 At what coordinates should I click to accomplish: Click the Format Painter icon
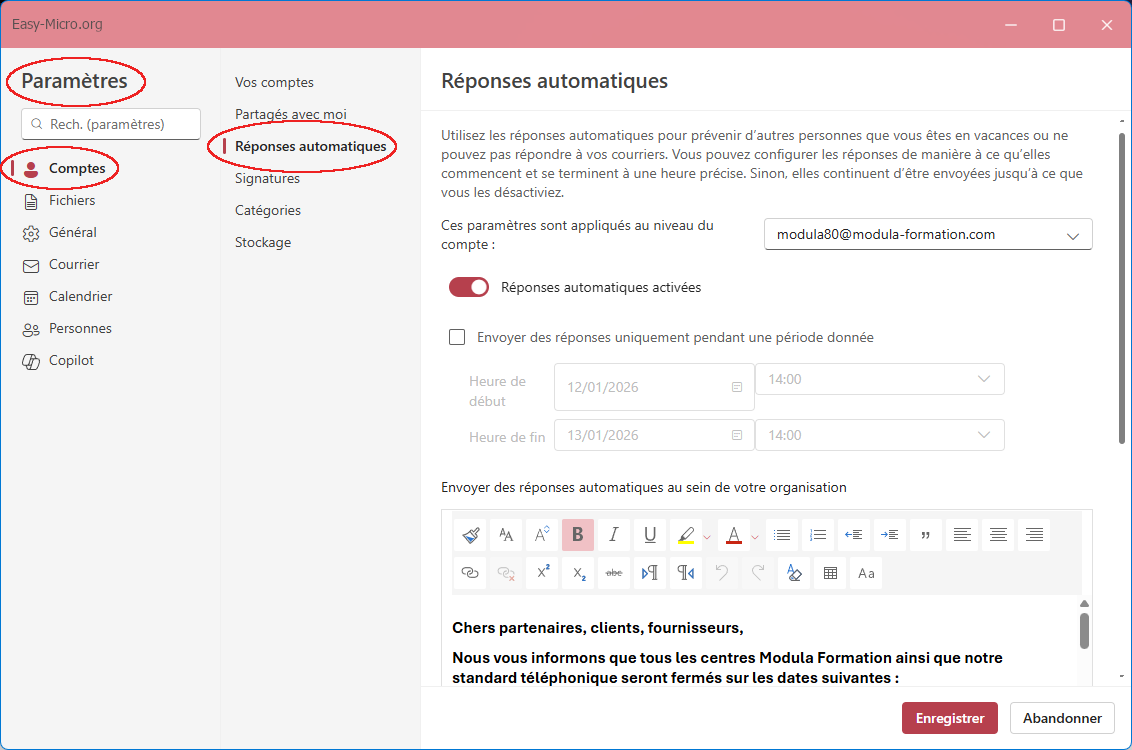470,535
